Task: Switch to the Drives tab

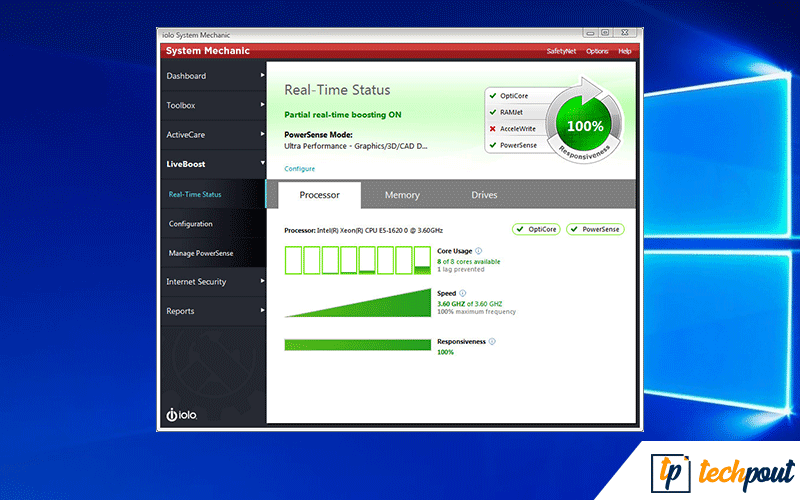Action: point(484,195)
